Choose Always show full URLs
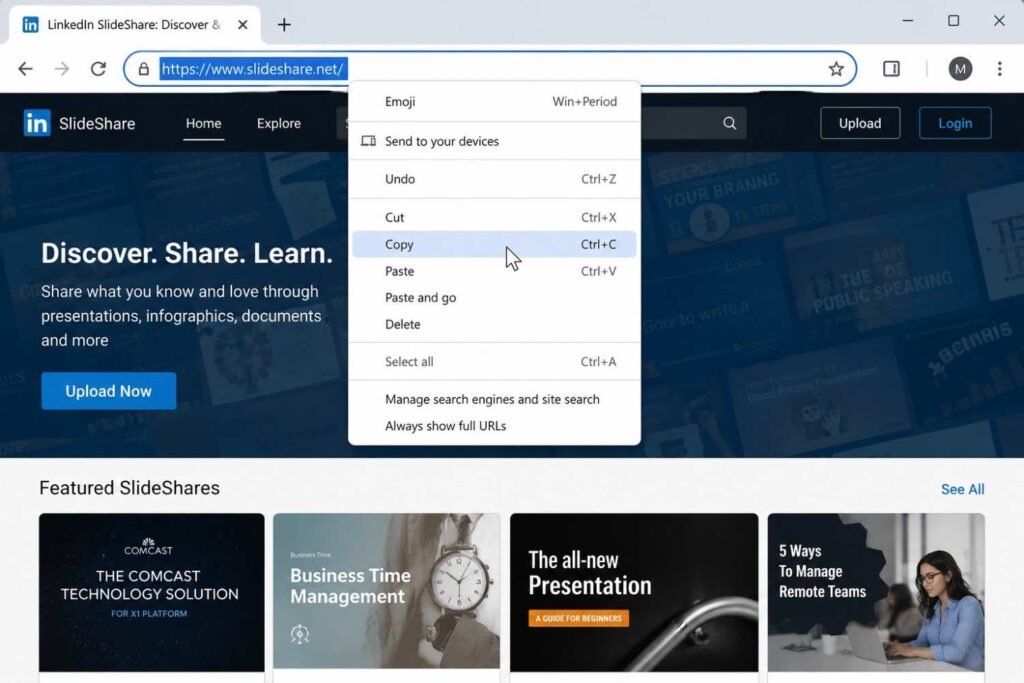 tap(494, 426)
